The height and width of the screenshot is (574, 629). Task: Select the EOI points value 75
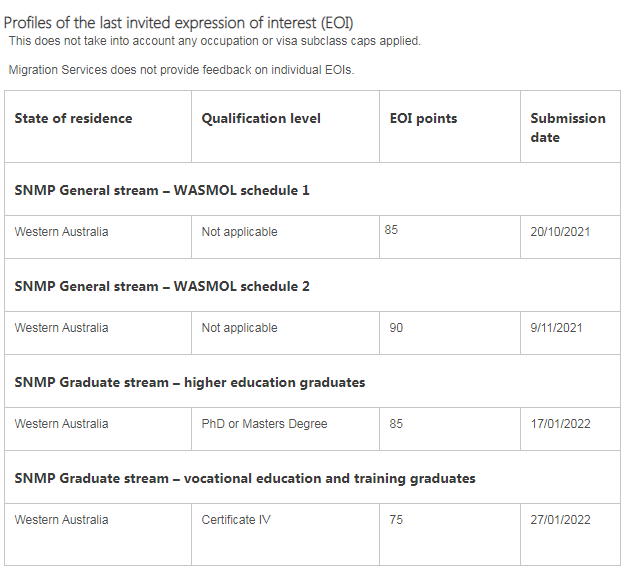396,520
